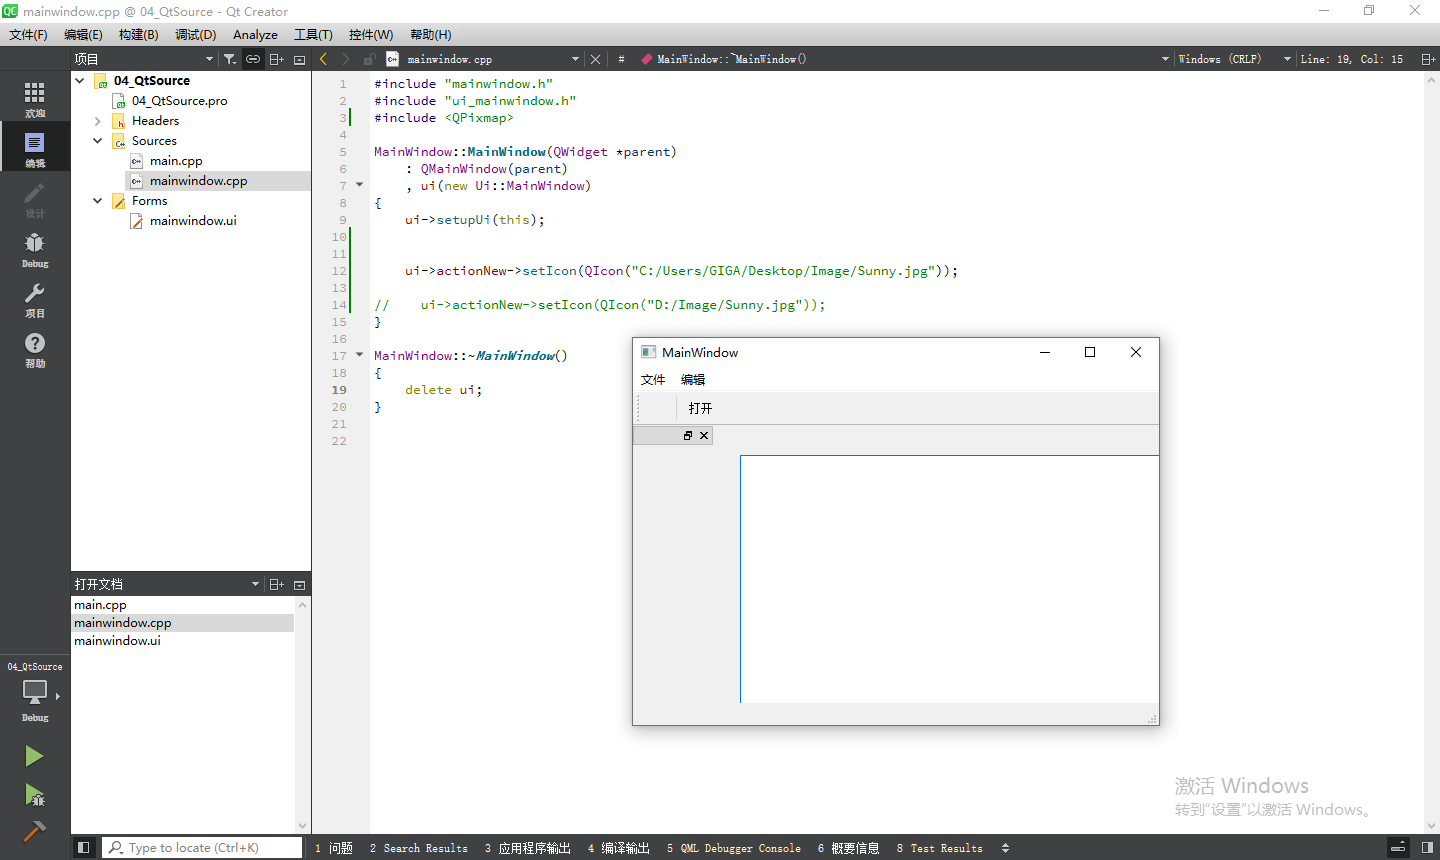Split the editor using top-right icon
The width and height of the screenshot is (1440, 860).
coord(1428,59)
